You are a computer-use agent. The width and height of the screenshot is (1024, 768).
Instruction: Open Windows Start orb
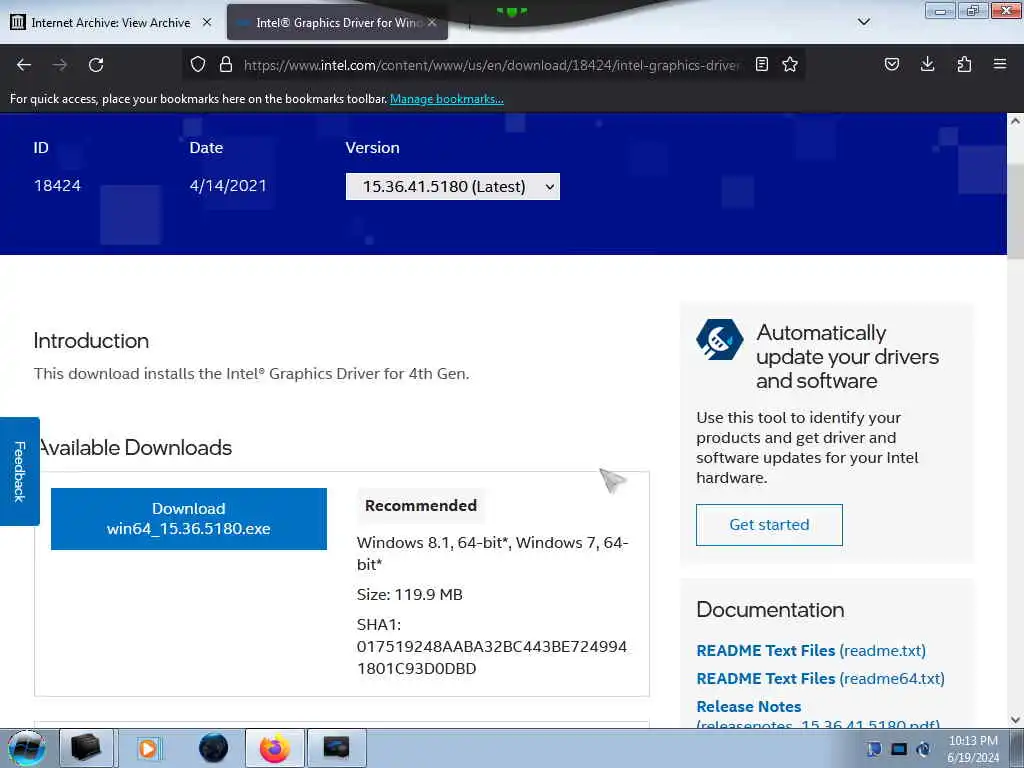27,748
